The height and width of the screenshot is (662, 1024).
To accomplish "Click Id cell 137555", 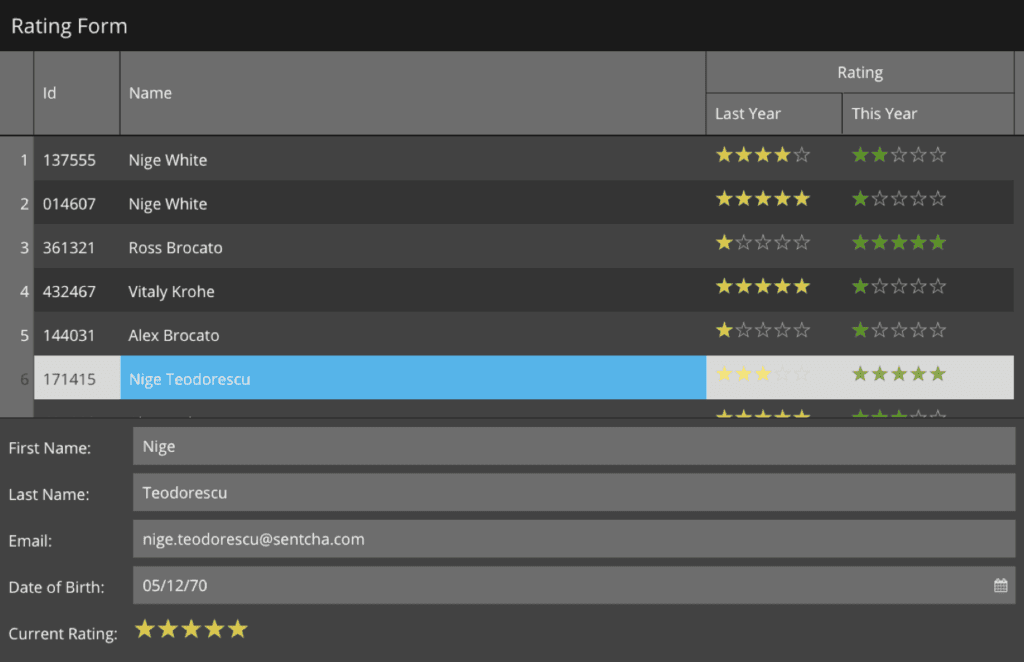I will click(76, 160).
